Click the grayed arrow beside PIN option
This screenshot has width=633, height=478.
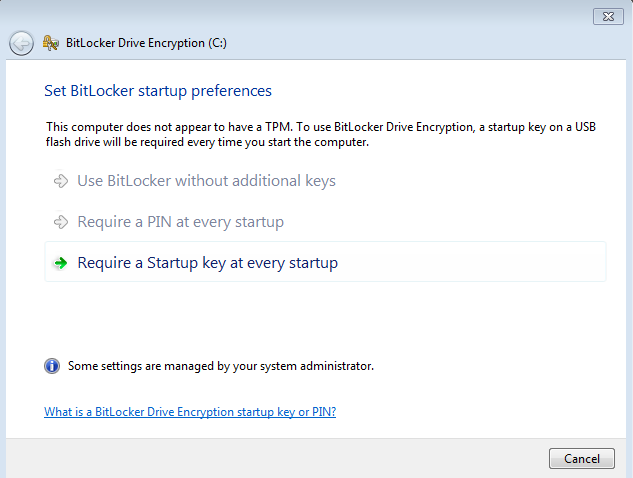(x=61, y=222)
